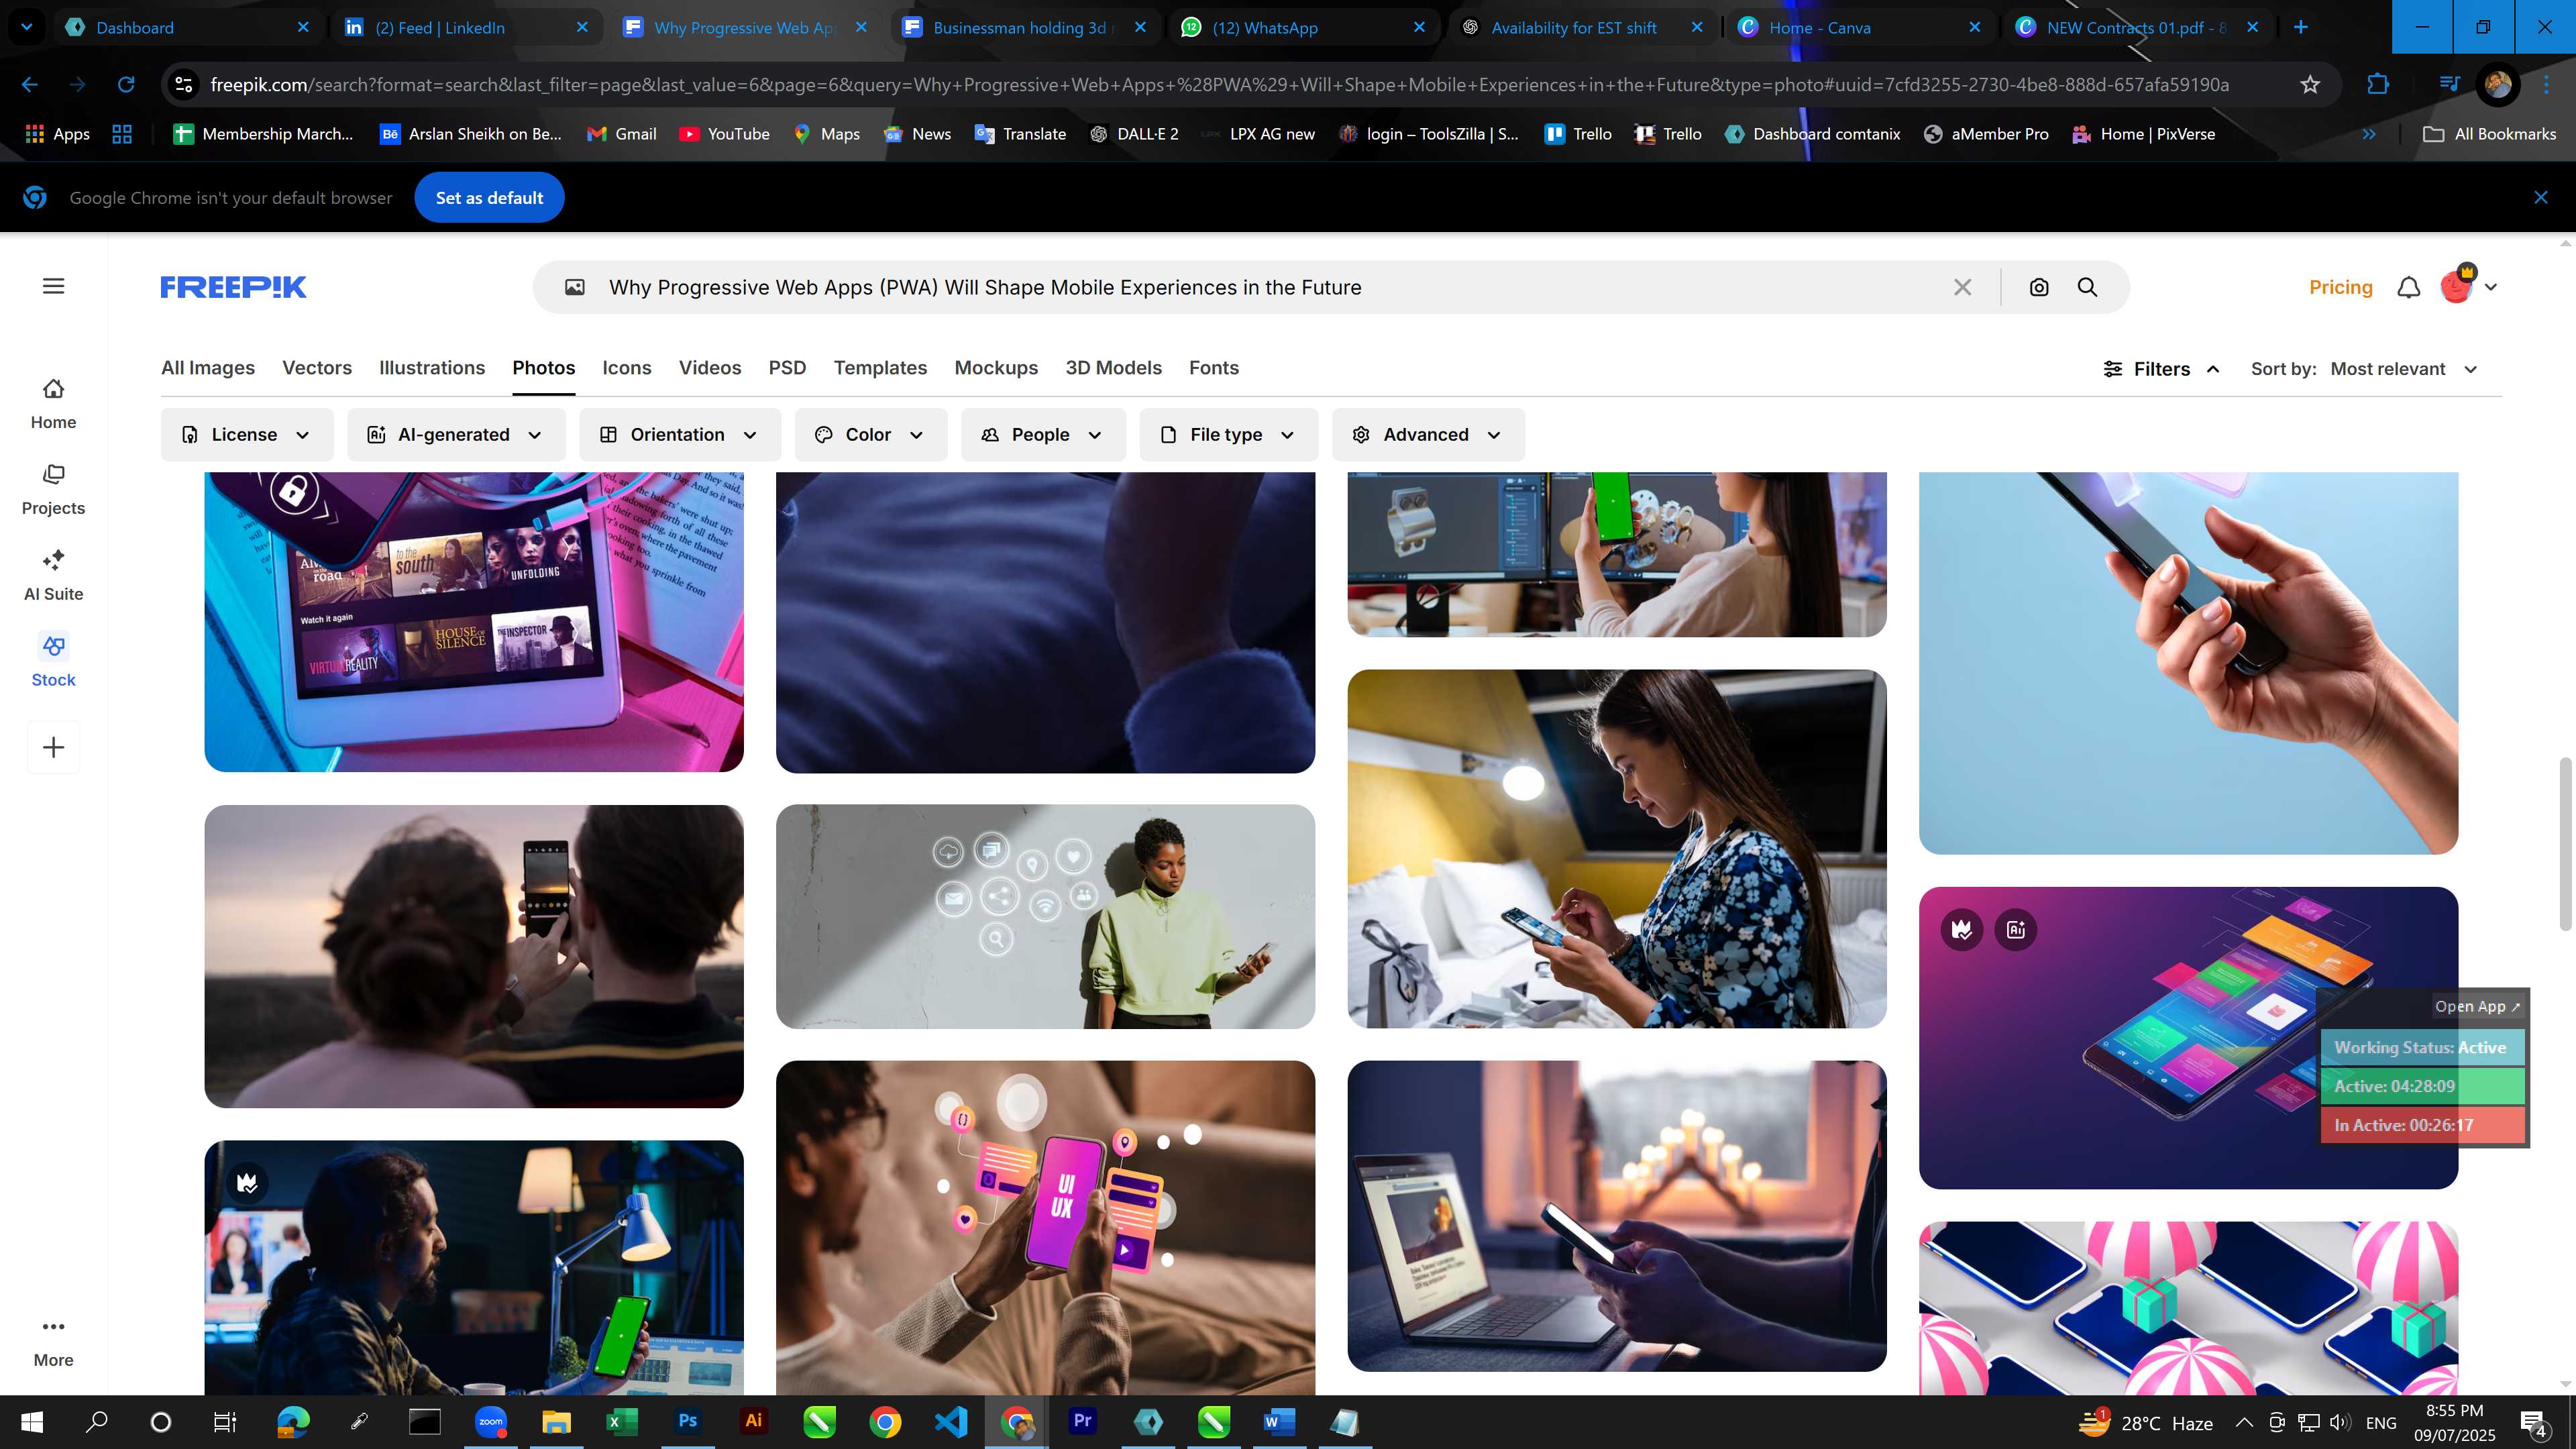
Task: Open new browser tab
Action: pyautogui.click(x=2301, y=27)
